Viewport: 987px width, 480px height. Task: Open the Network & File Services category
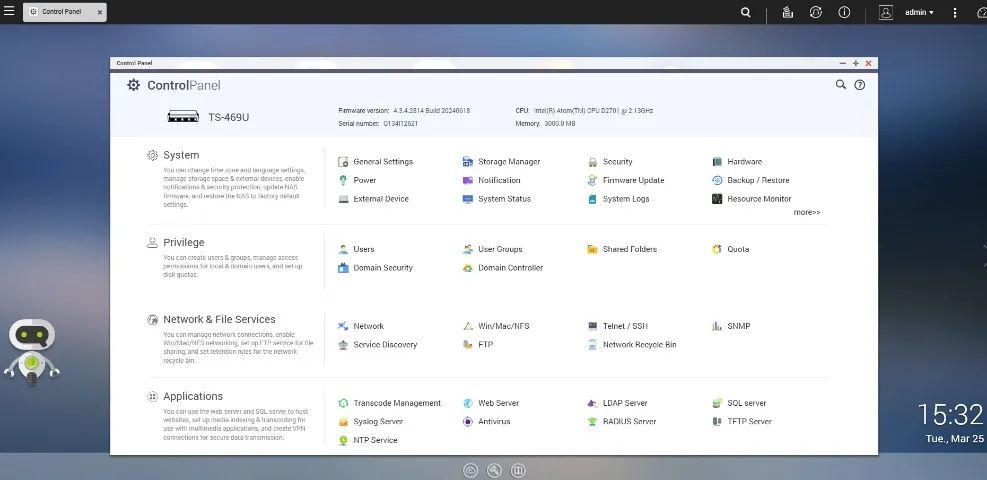point(219,320)
